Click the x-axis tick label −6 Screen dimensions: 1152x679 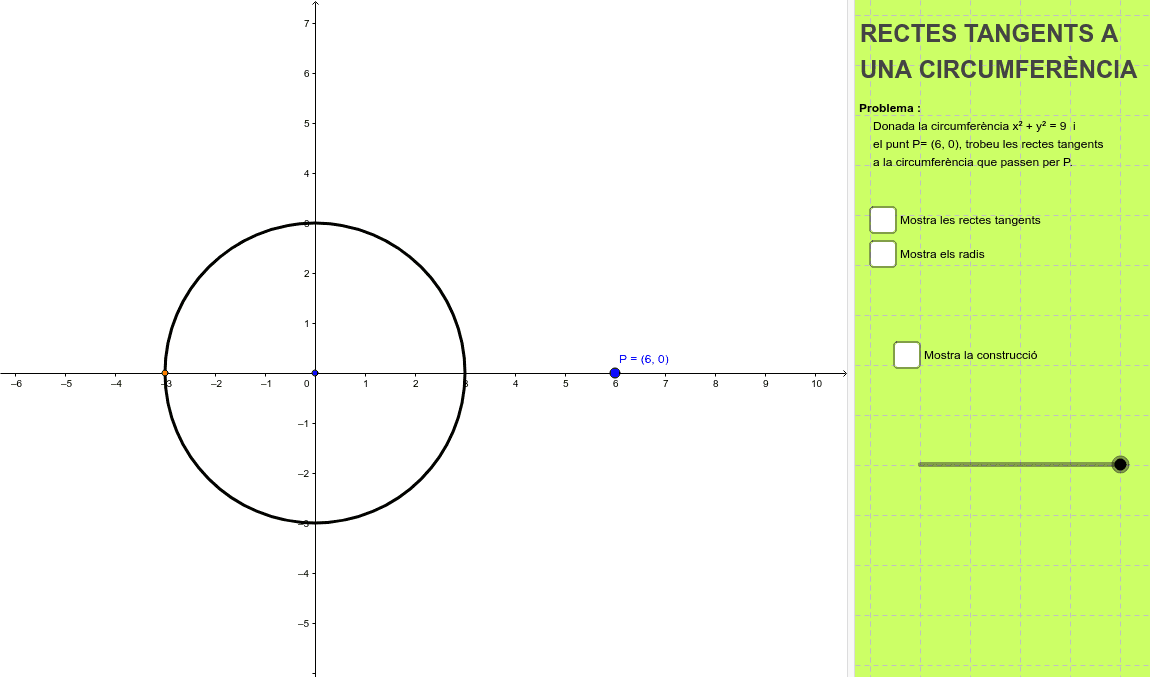tap(16, 384)
